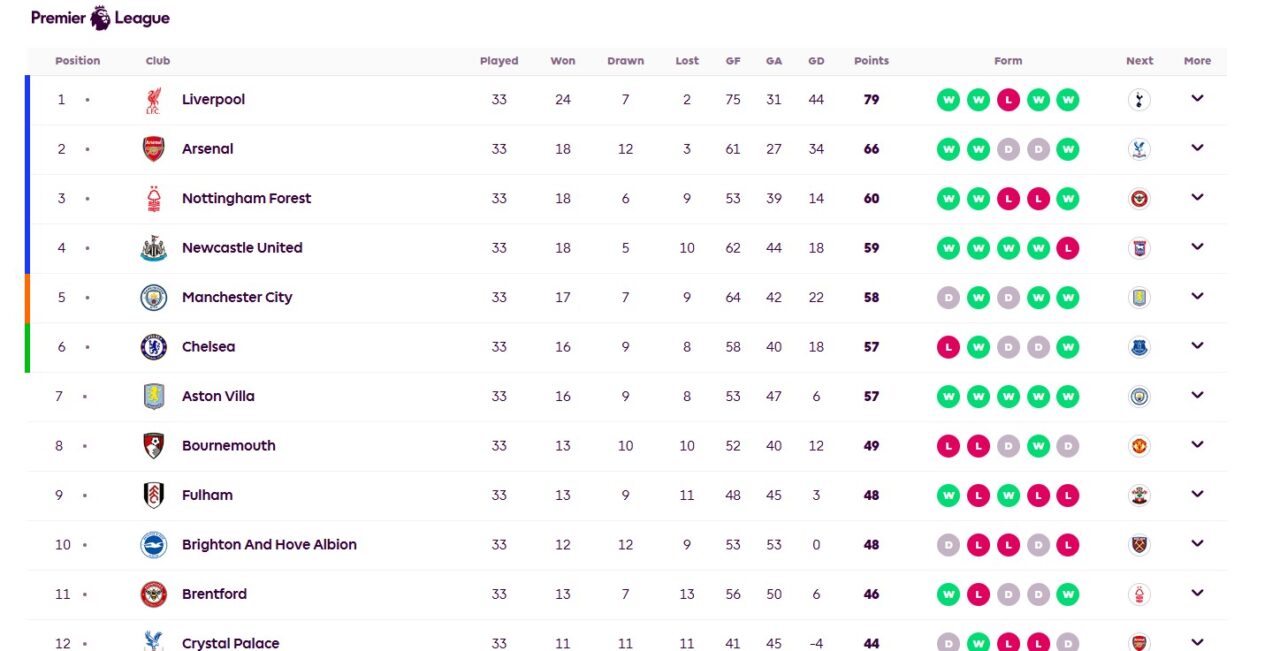Click Tottenham crest in Liverpool's Next column

[x=1139, y=100]
